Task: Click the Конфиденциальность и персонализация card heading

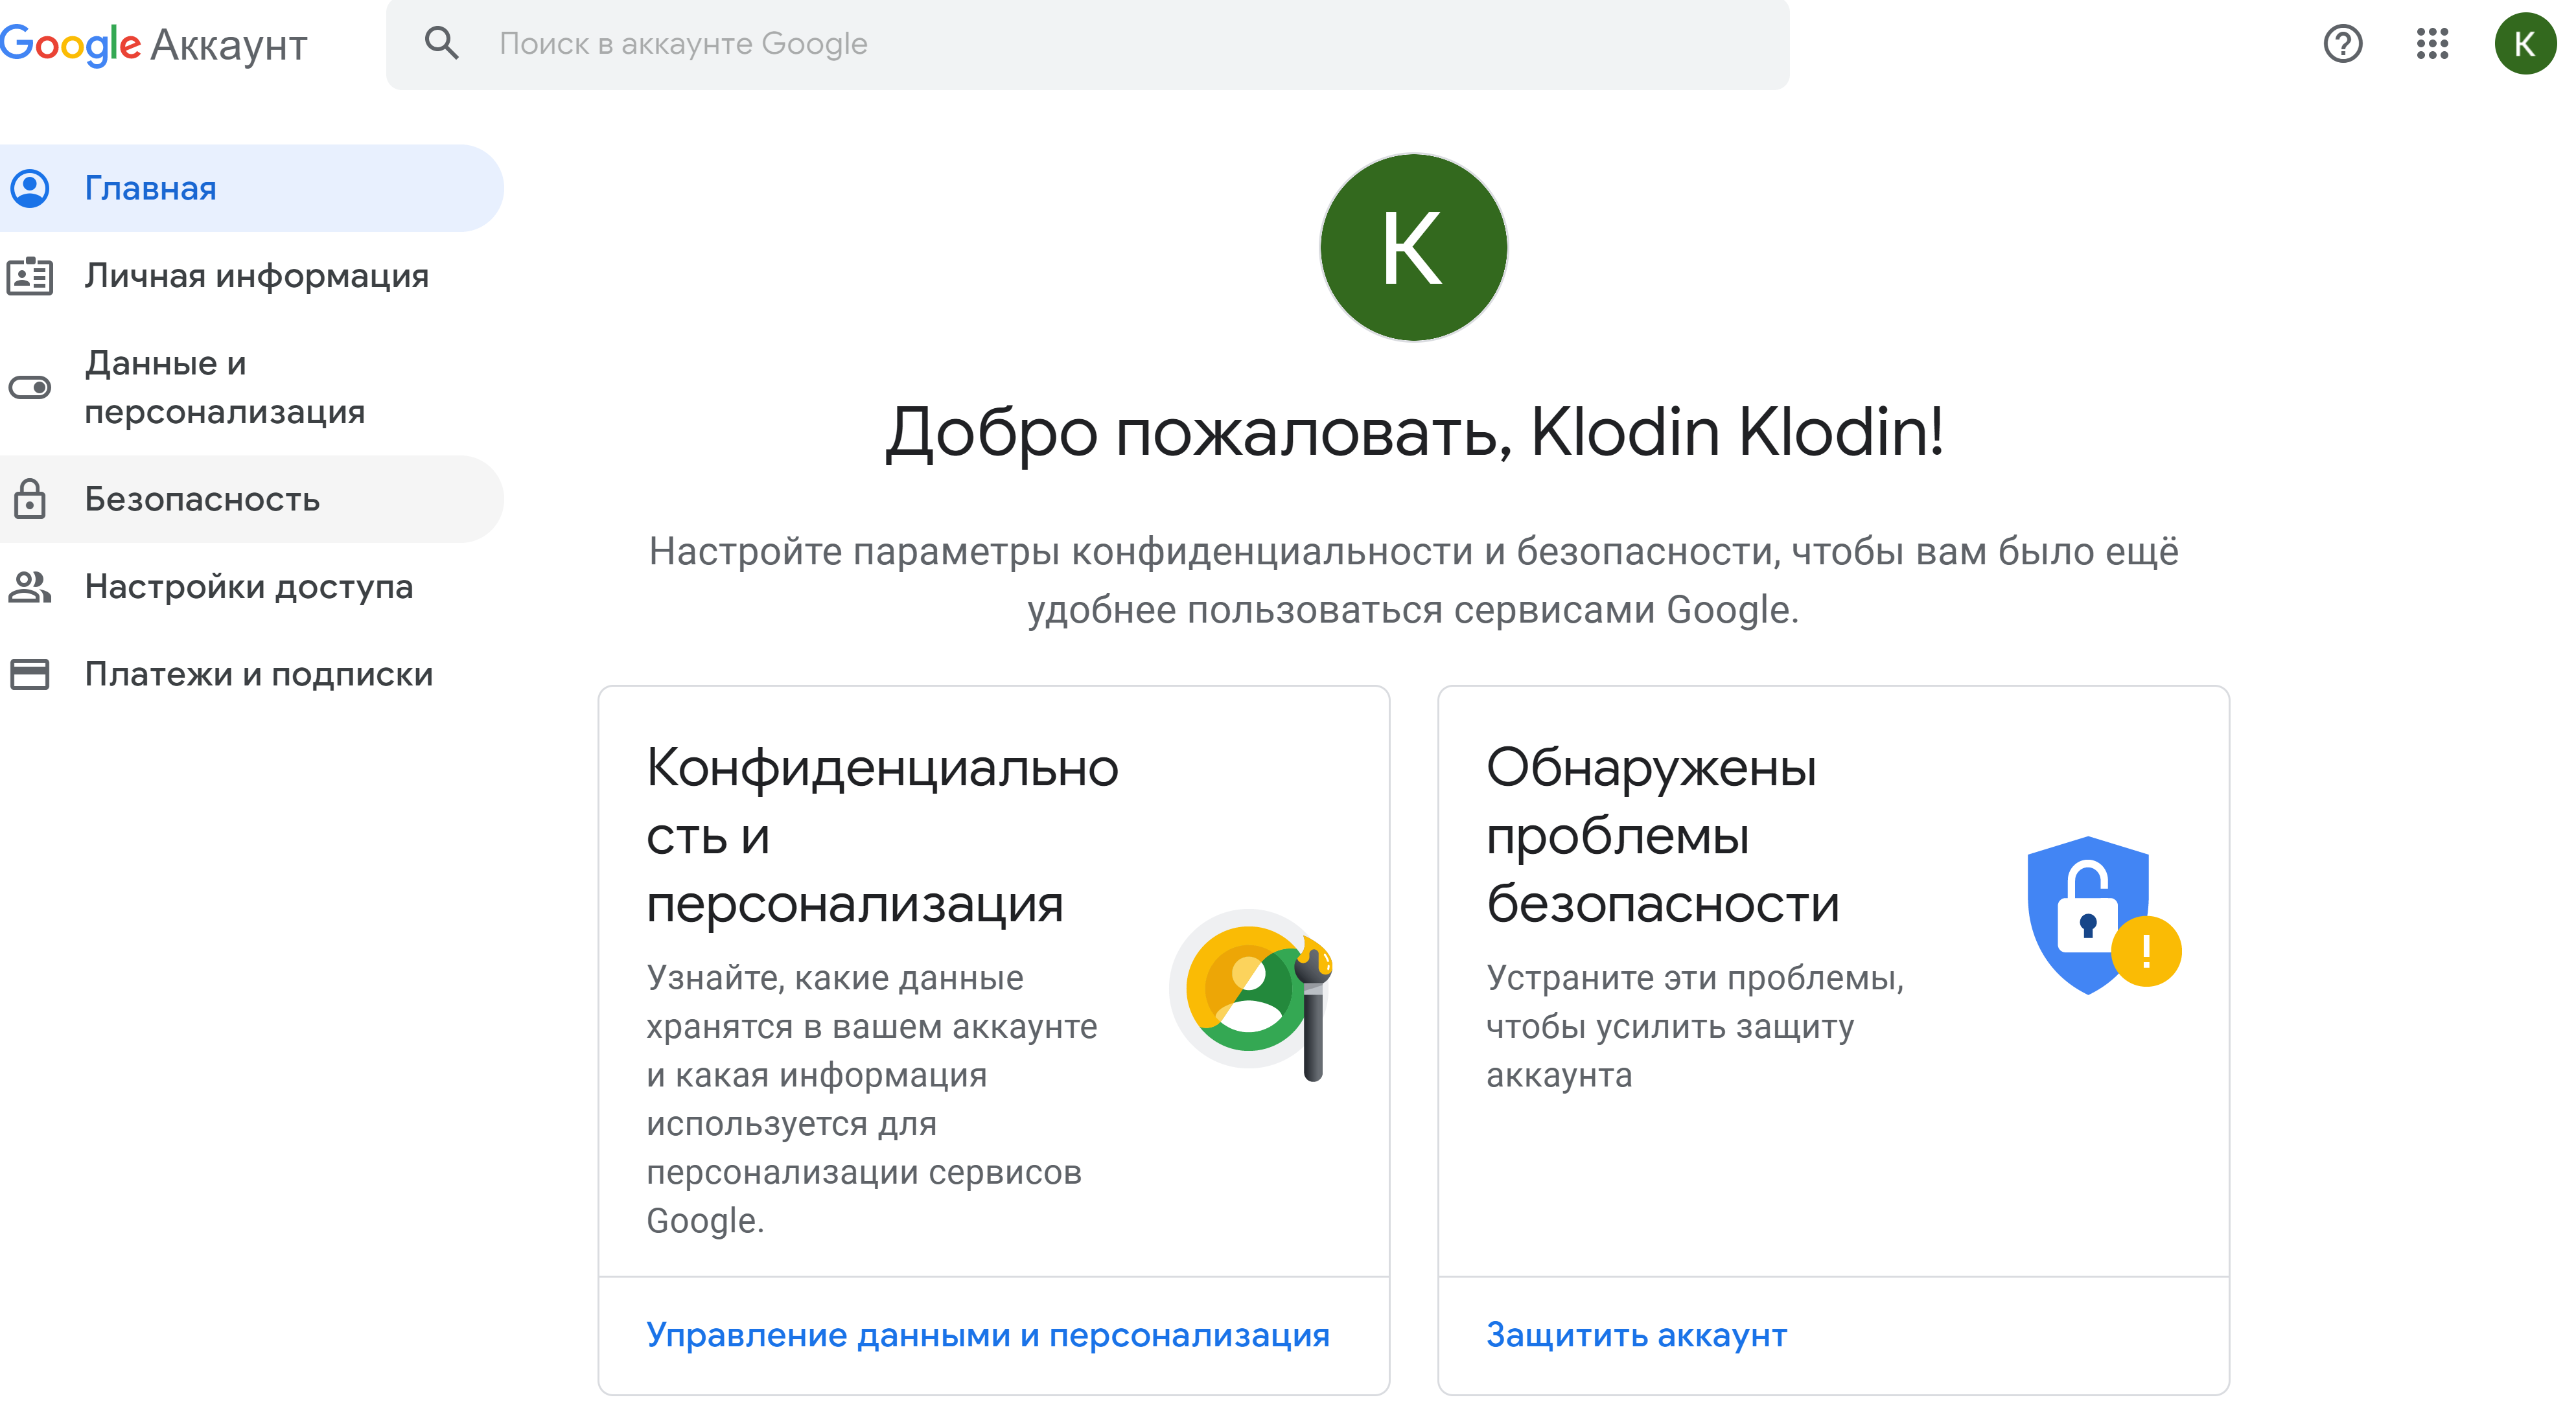Action: (x=882, y=836)
